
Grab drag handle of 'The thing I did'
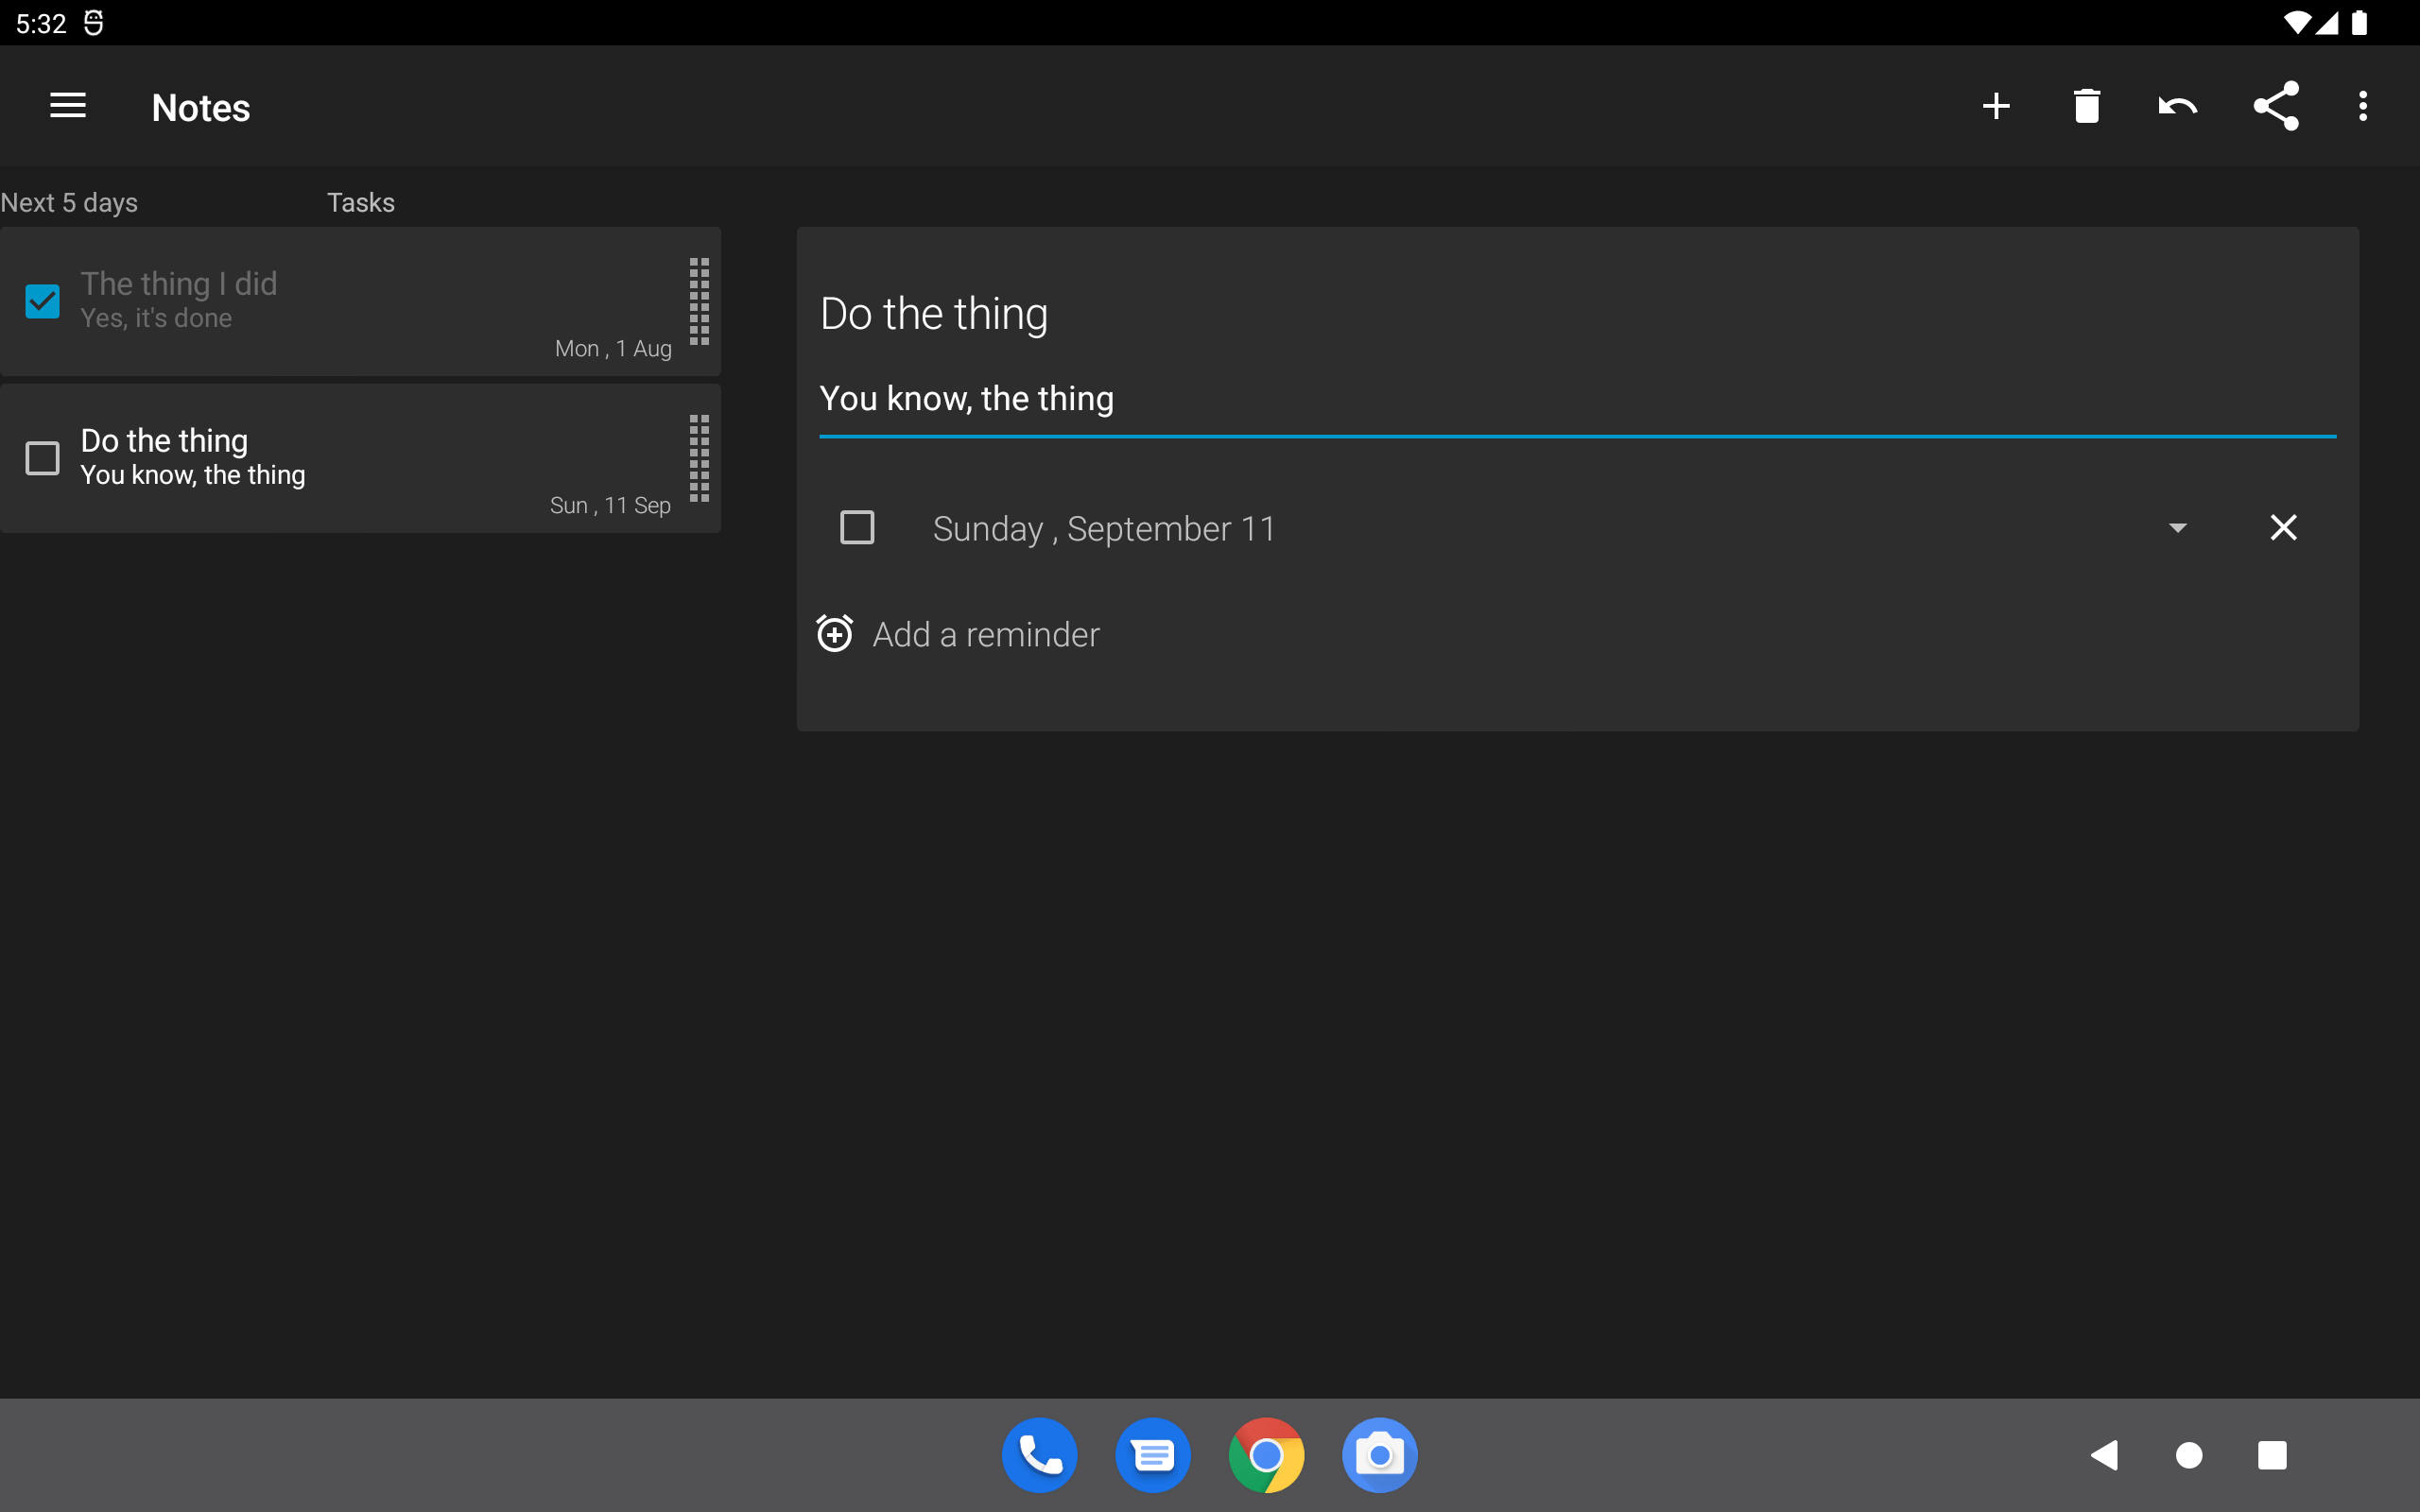[699, 301]
